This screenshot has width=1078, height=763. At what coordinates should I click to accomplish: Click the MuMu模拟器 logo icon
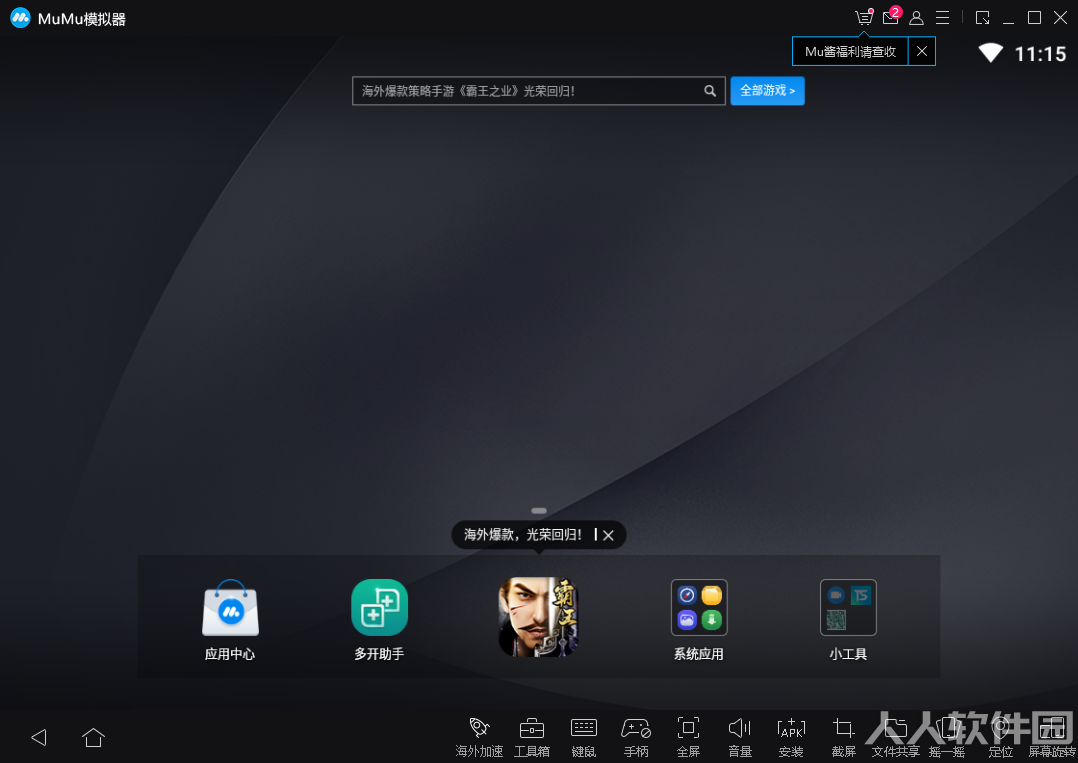21,18
